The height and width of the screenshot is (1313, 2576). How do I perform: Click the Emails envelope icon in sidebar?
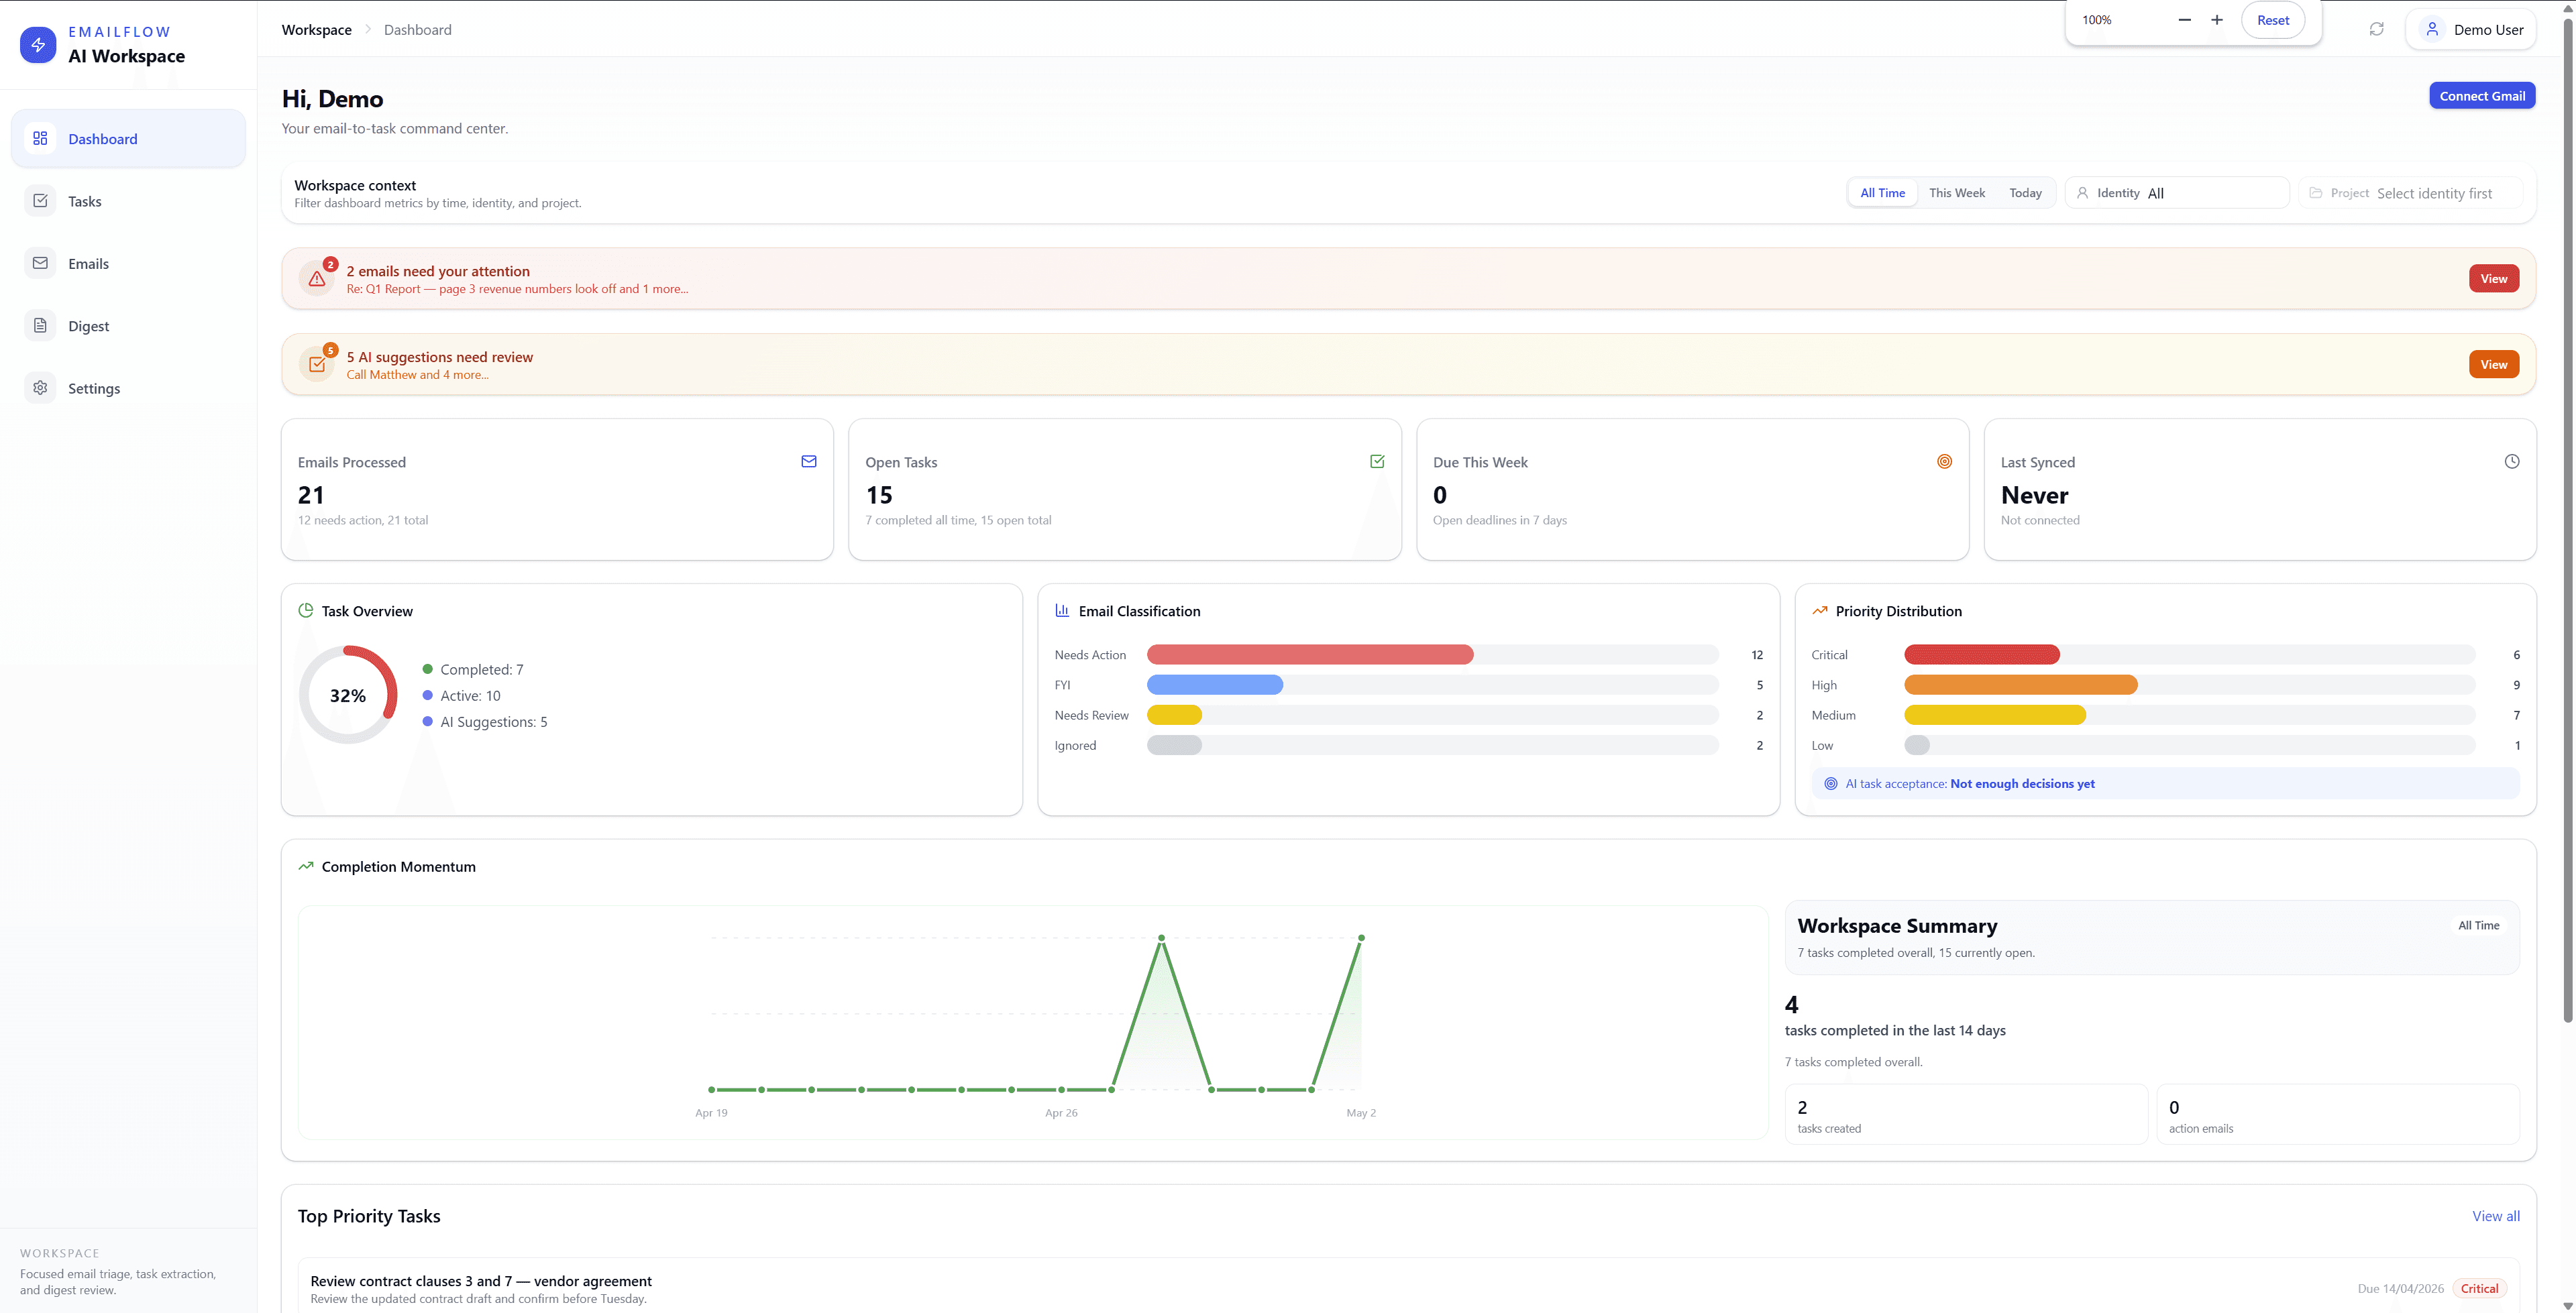point(40,263)
